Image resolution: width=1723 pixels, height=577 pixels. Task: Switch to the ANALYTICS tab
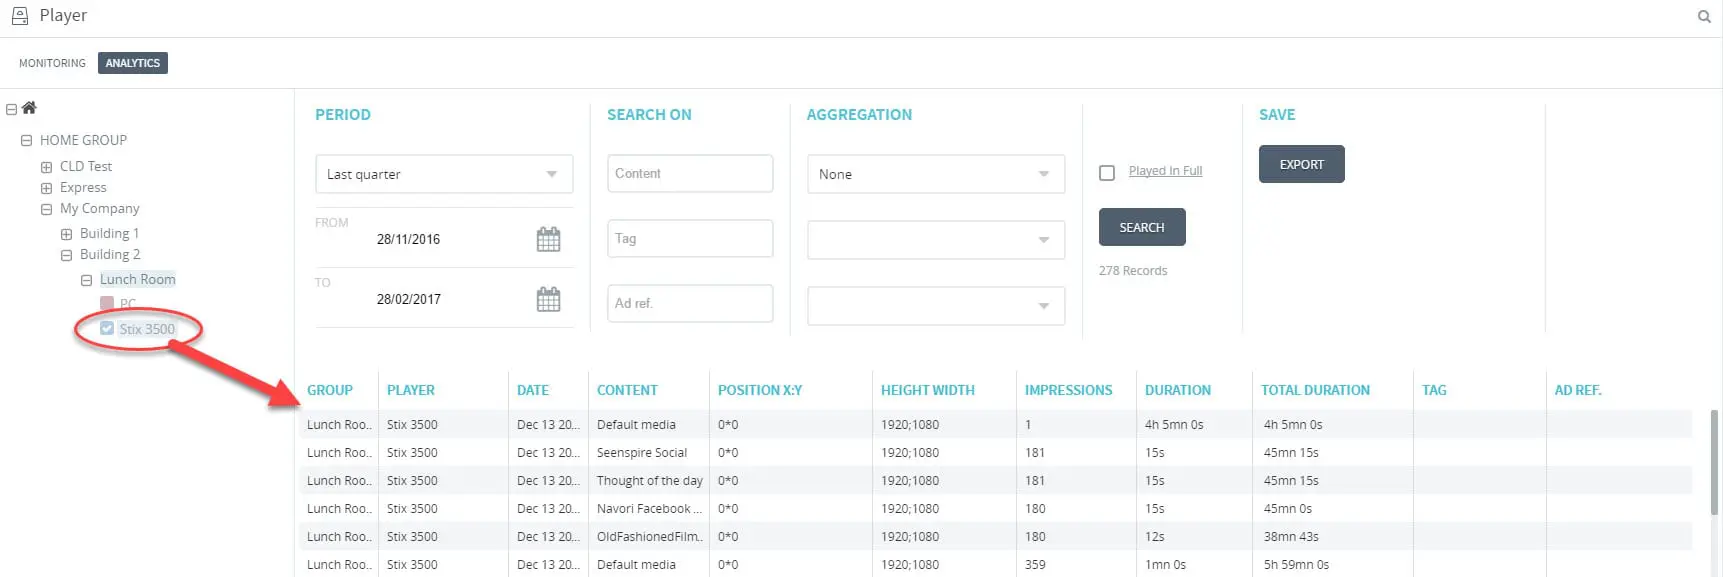point(133,63)
